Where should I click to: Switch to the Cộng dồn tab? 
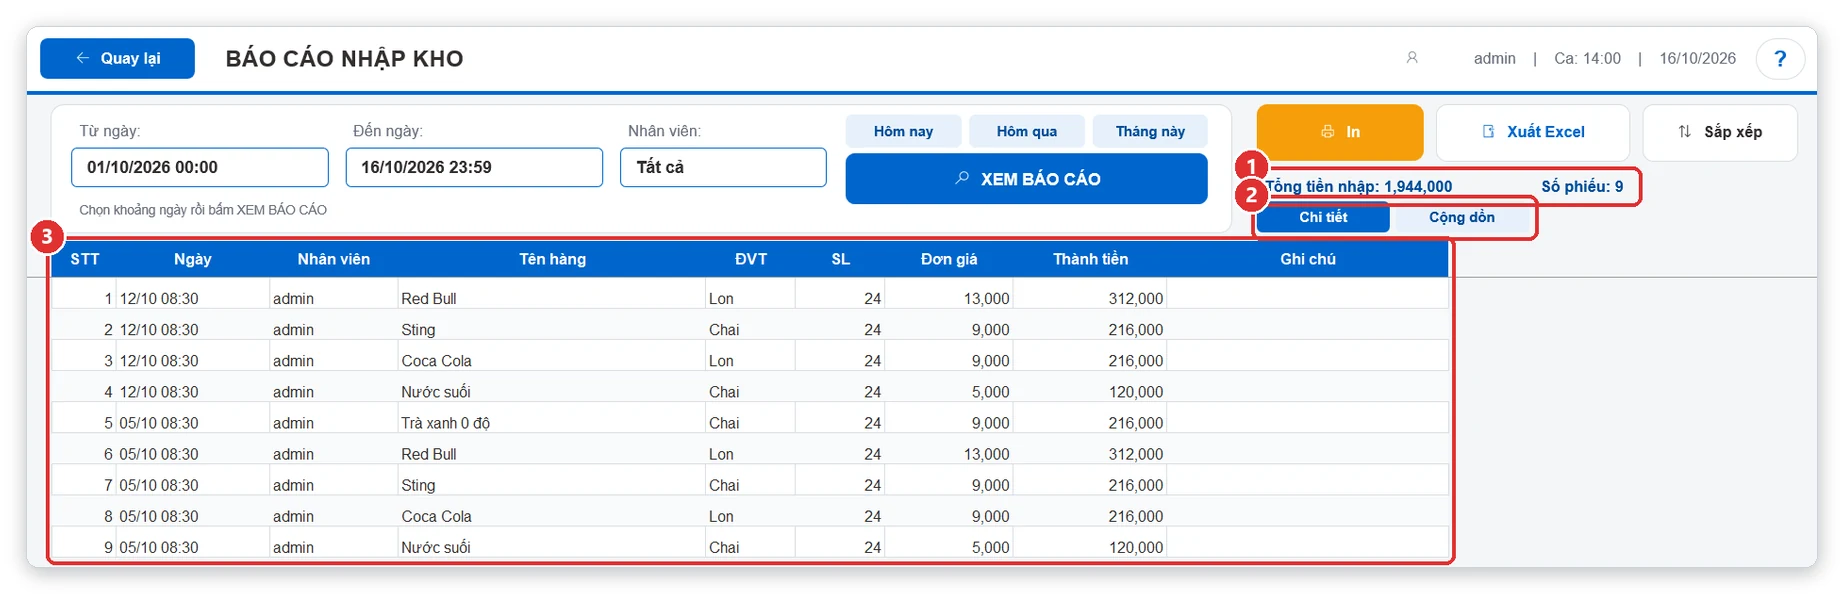click(1462, 217)
